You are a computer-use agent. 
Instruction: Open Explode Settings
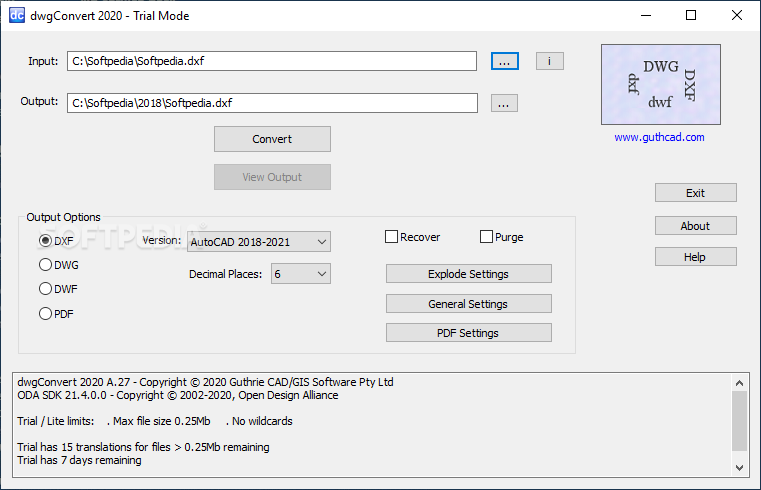point(469,274)
